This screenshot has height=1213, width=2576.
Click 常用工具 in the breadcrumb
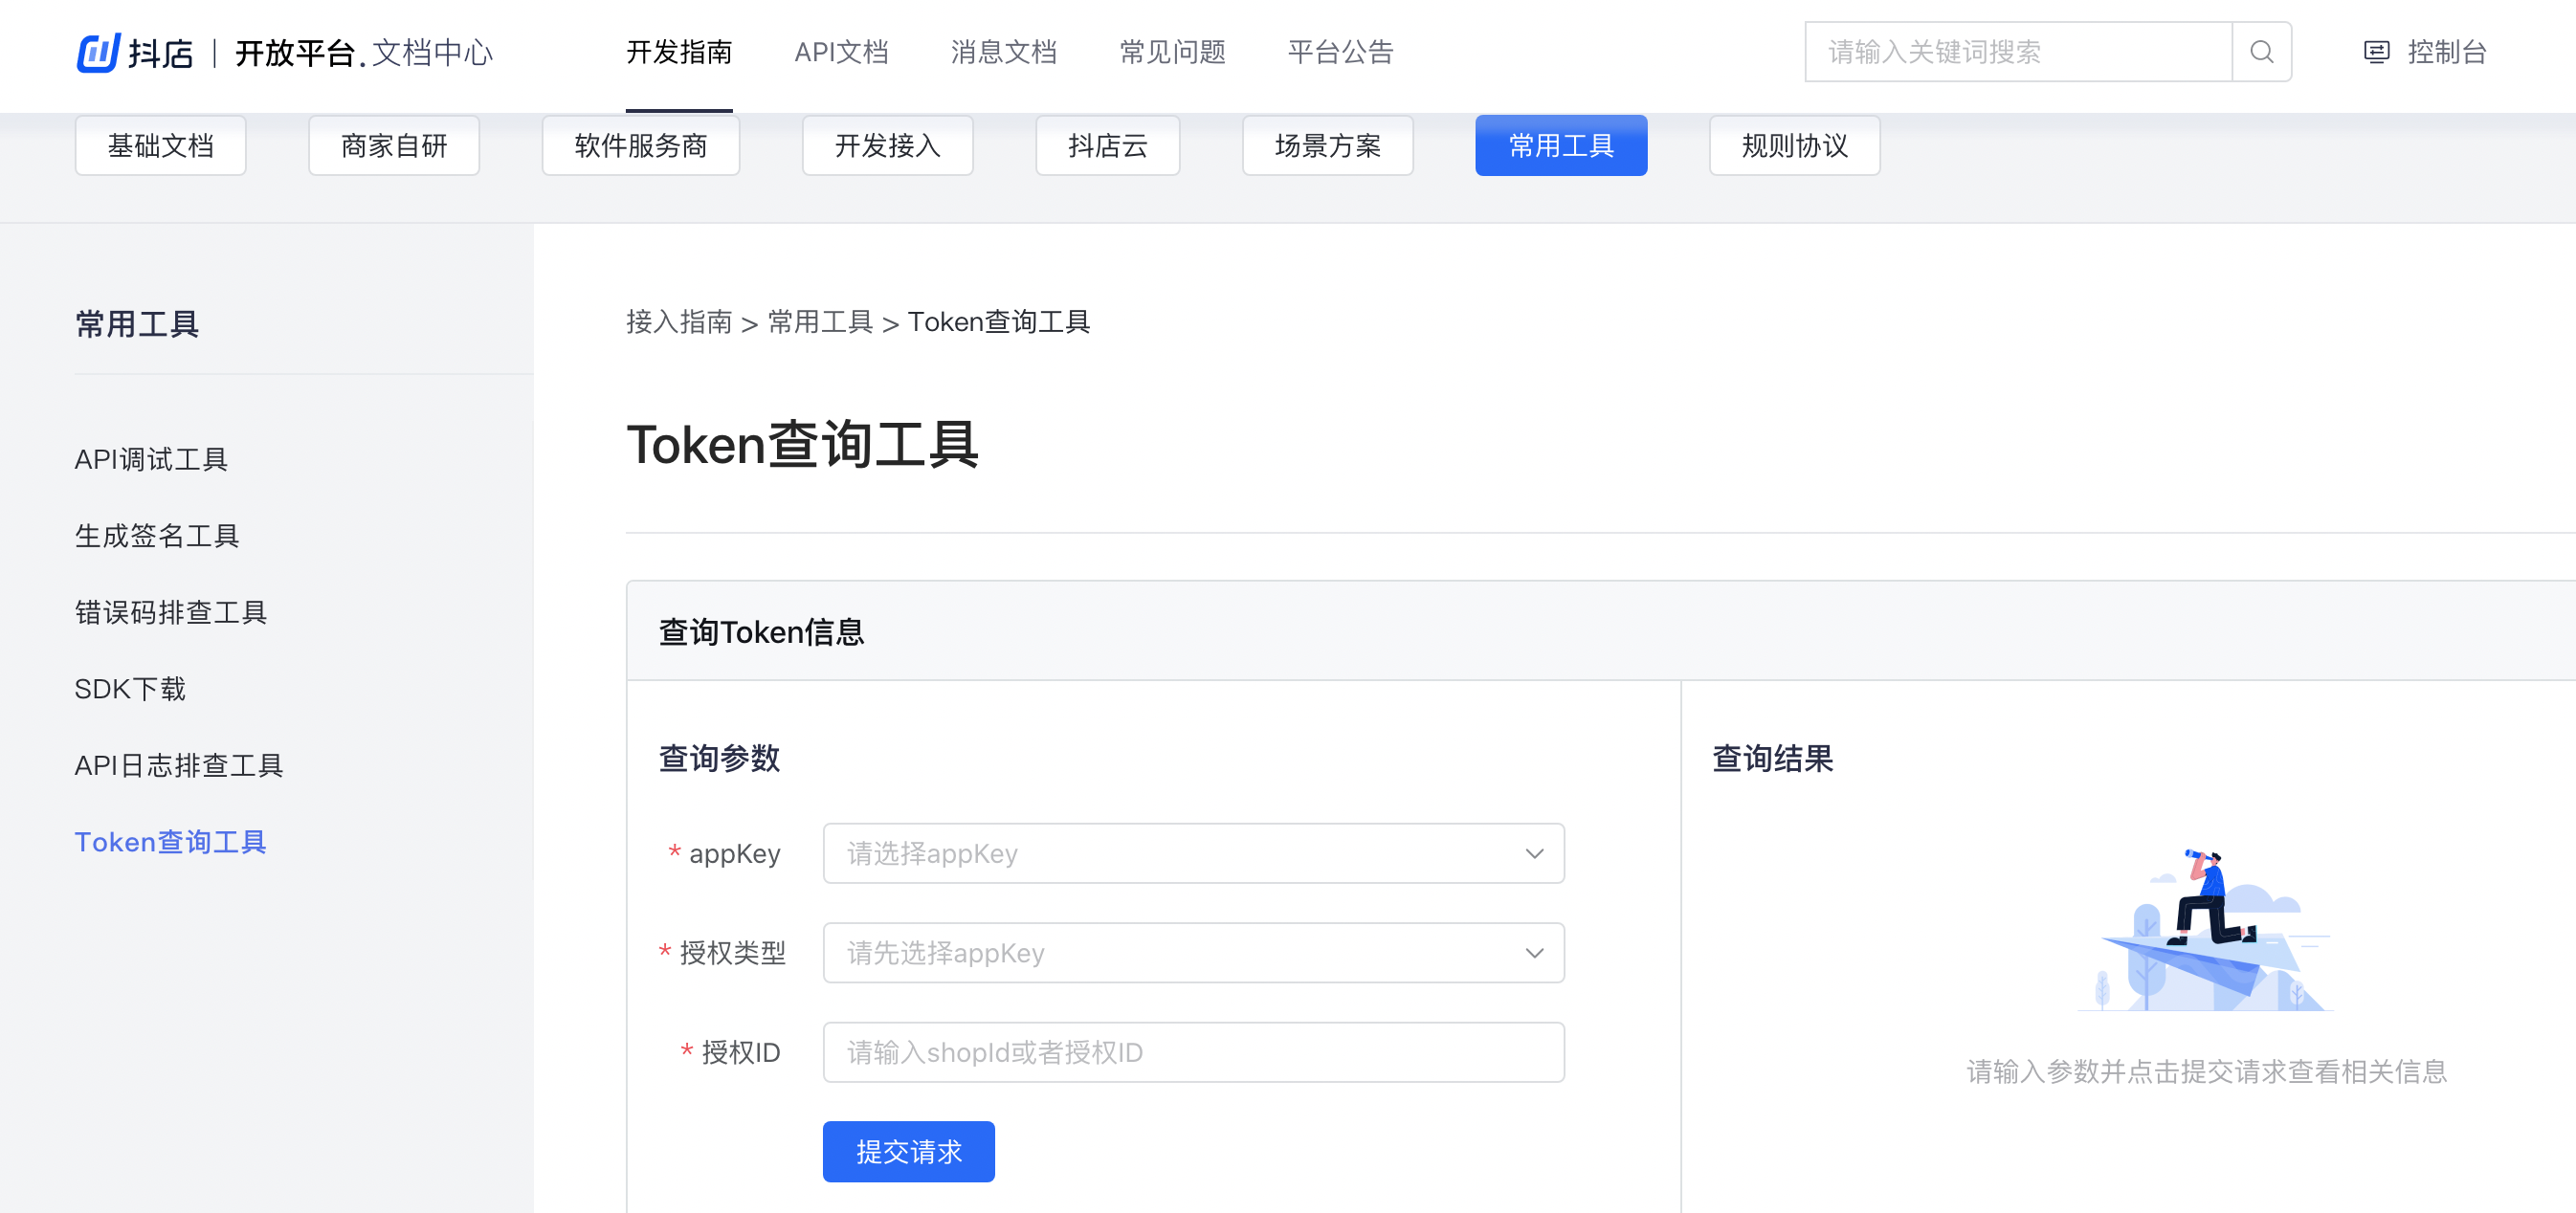coord(820,322)
